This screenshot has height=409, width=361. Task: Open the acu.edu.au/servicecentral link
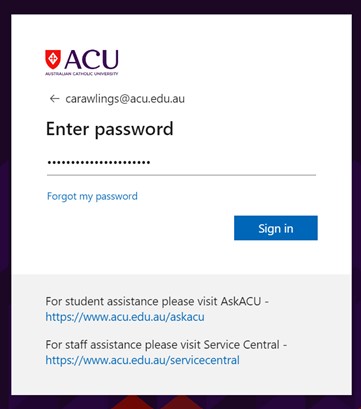(143, 360)
